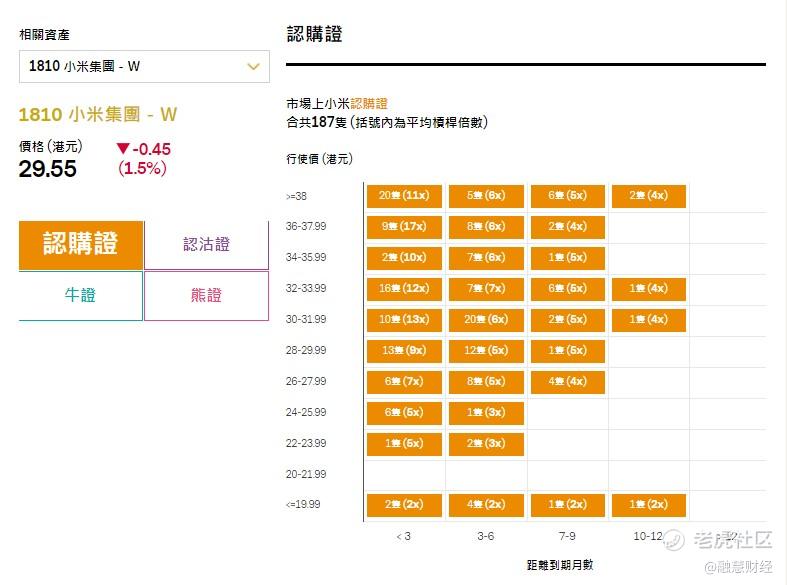The height and width of the screenshot is (585, 787).
Task: Select the 2隻 (3x) cell in the 22-23.99 row
Action: (x=486, y=444)
